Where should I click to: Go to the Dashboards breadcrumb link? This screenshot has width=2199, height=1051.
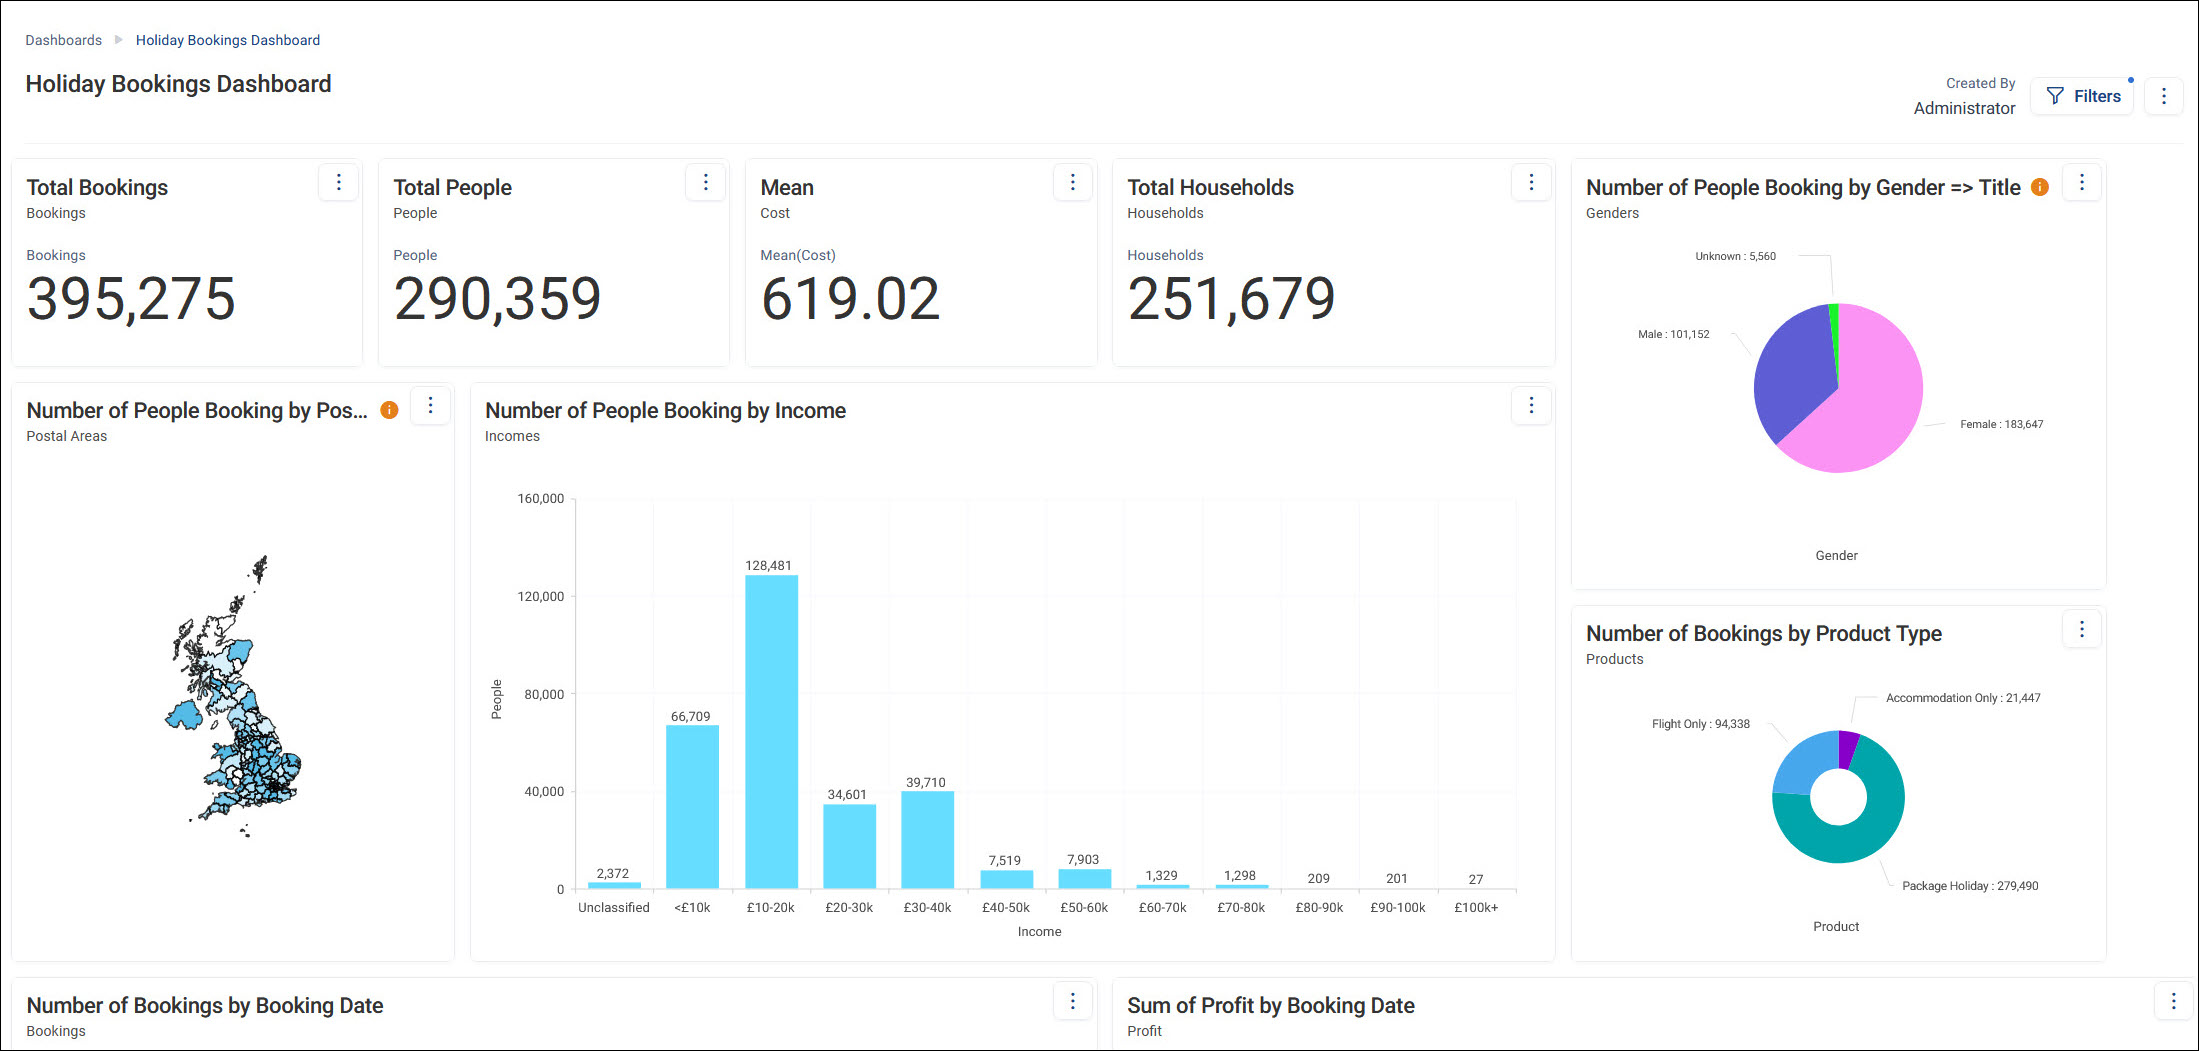click(64, 40)
